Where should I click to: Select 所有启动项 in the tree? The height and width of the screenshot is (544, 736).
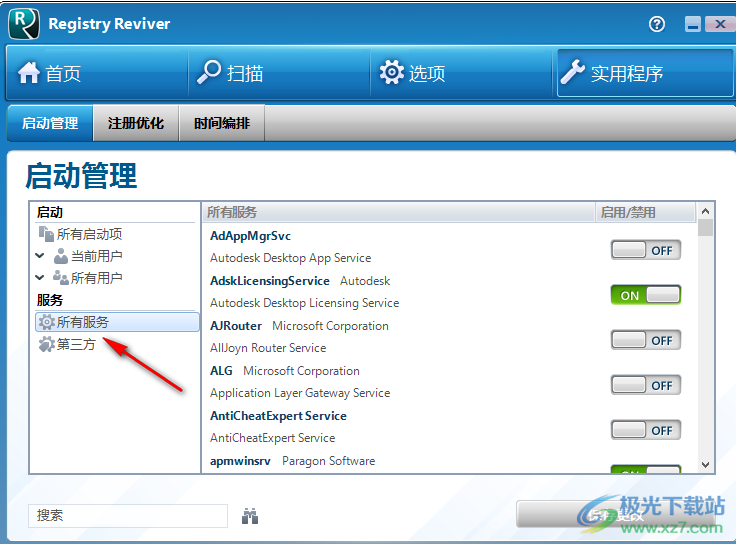tap(89, 234)
